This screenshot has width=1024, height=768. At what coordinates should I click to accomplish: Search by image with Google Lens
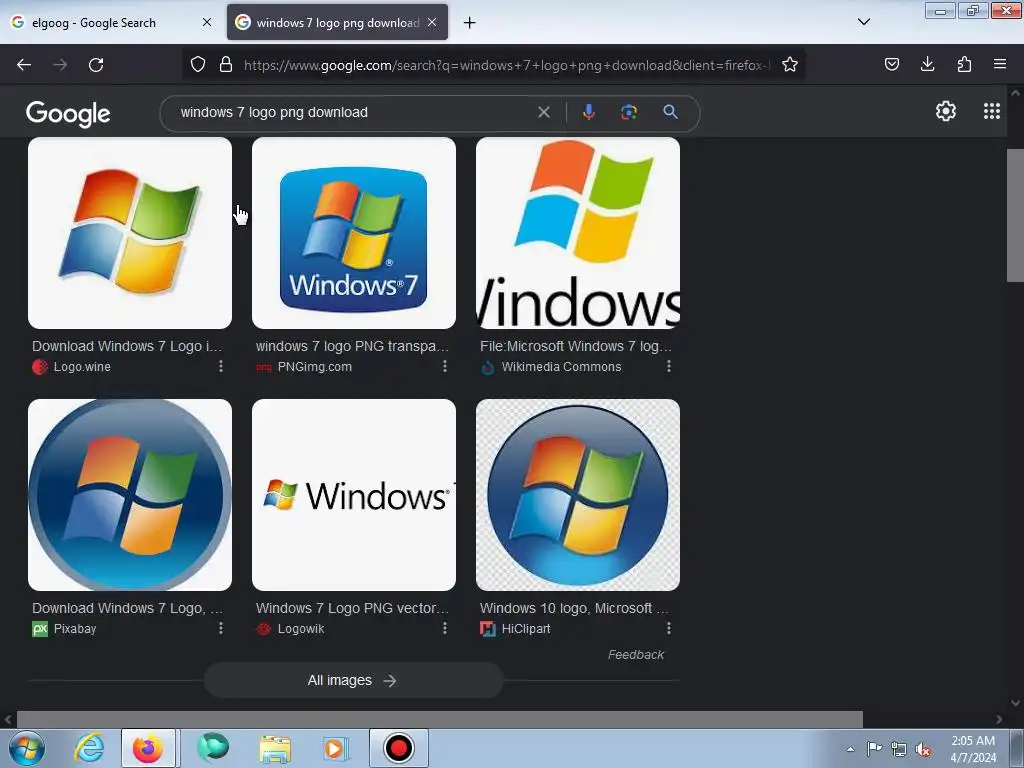(x=629, y=112)
